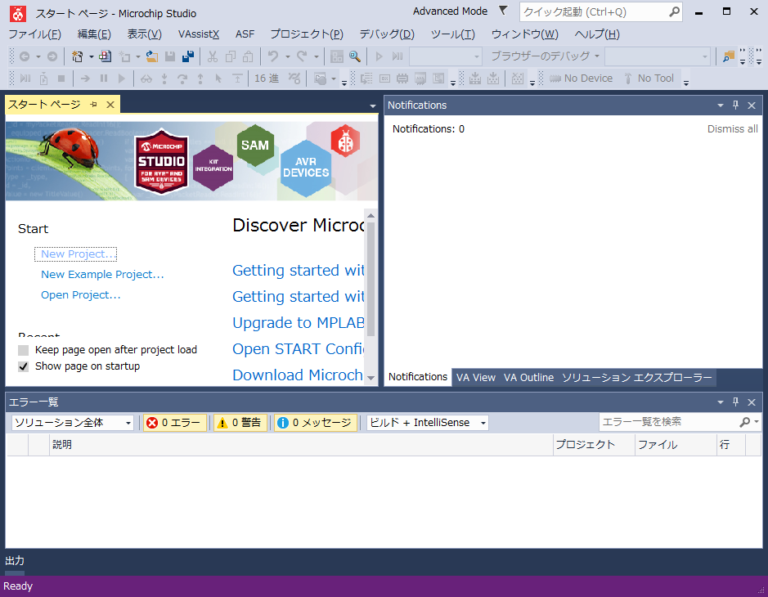This screenshot has height=597, width=768.
Task: Uncheck Show page on startup
Action: coord(24,366)
